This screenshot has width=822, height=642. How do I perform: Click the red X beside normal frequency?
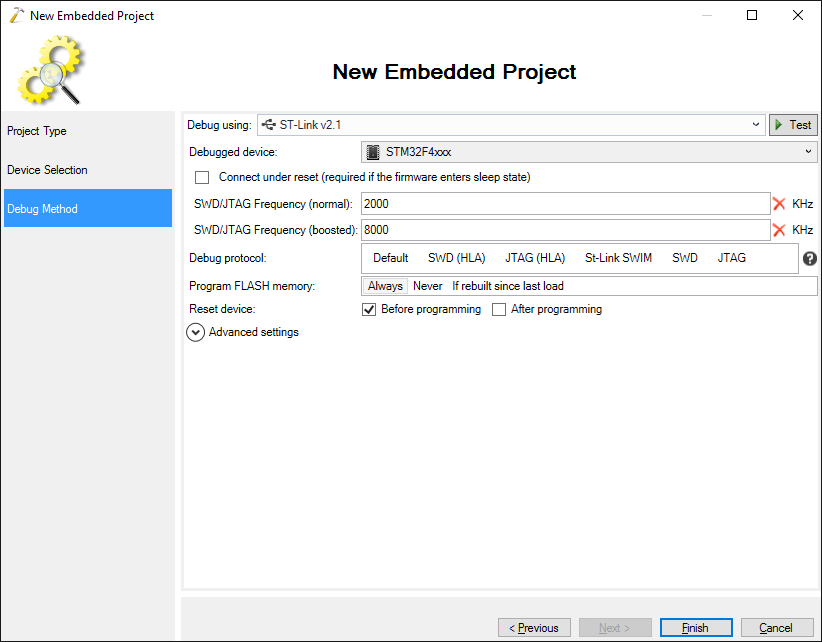(x=779, y=204)
